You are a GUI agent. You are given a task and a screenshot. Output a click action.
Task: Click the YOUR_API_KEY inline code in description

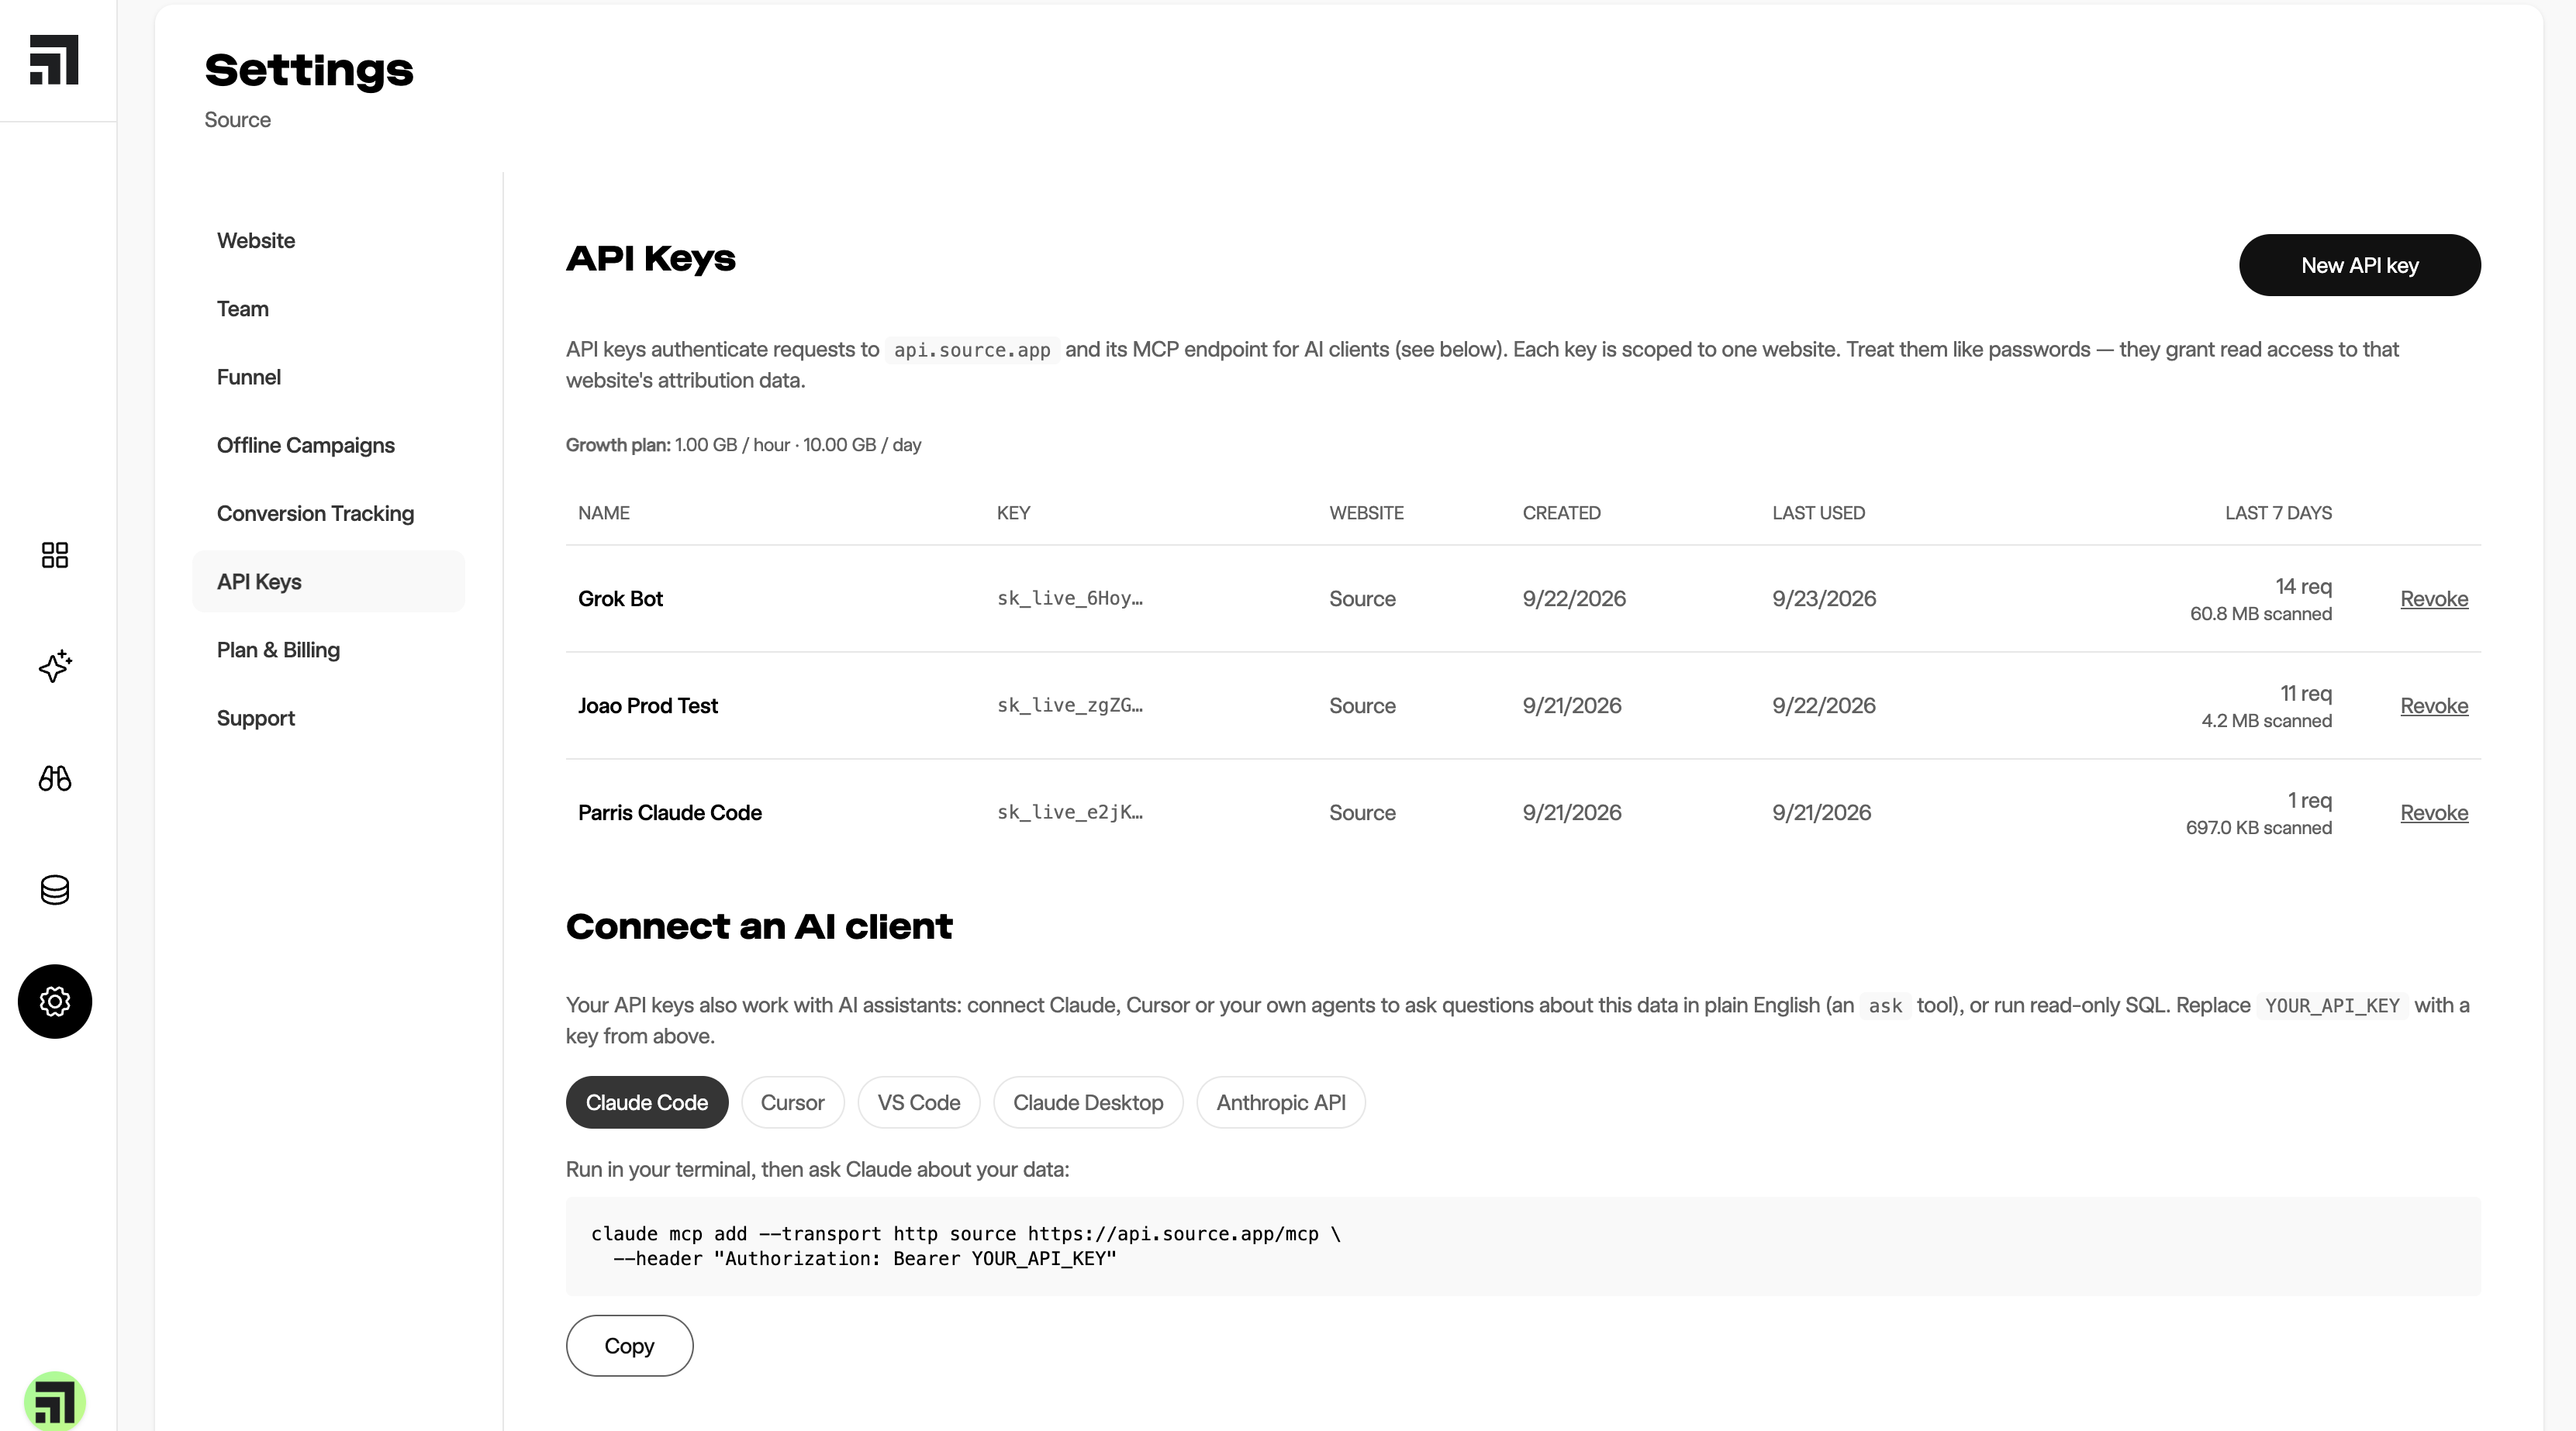tap(2332, 1006)
